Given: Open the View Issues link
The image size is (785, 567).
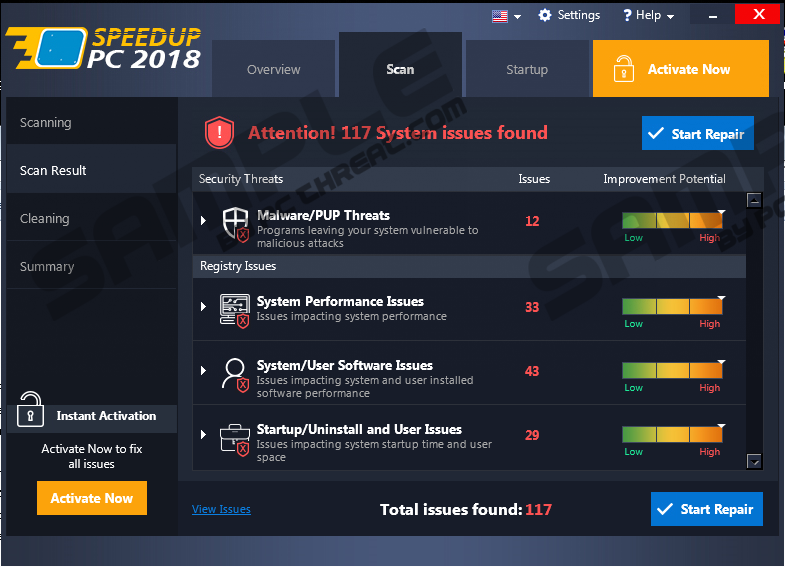Looking at the screenshot, I should [221, 509].
